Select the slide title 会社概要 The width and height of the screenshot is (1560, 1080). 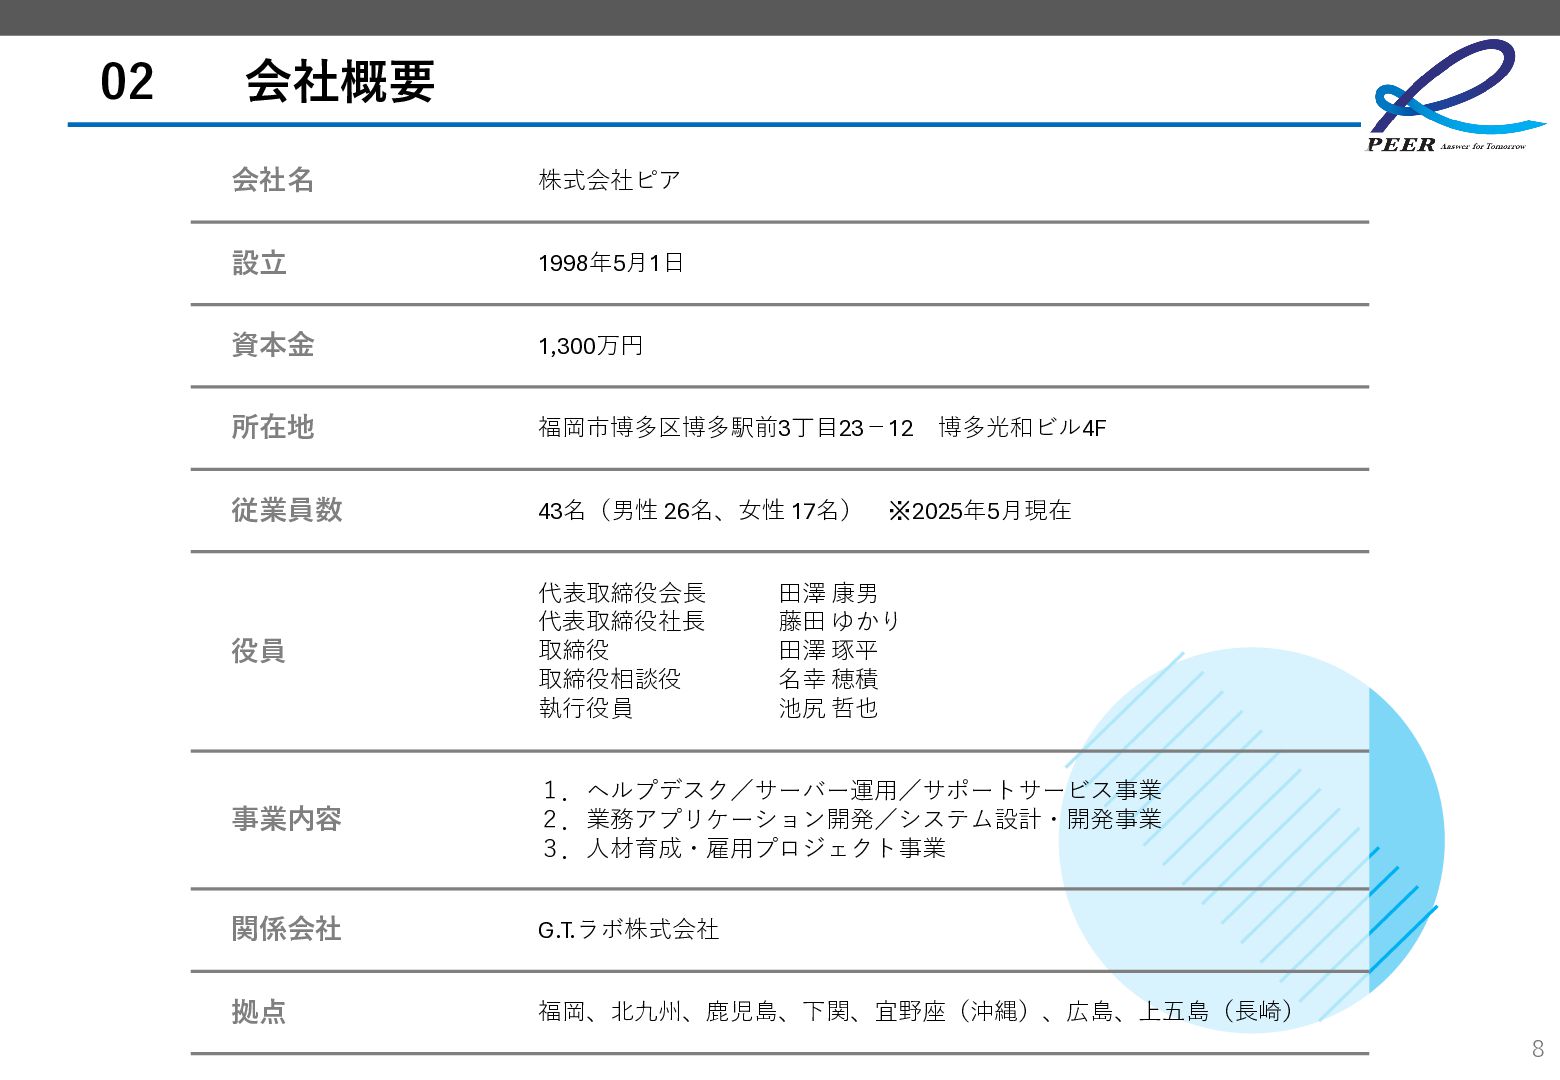tap(340, 81)
